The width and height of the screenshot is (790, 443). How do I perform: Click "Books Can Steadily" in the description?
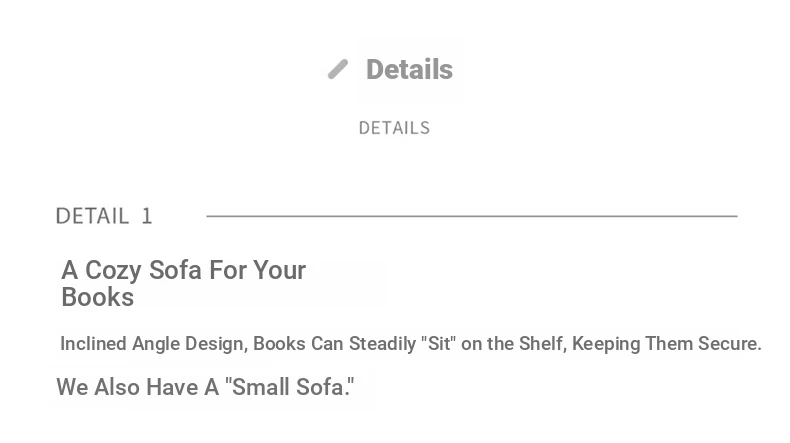click(335, 344)
